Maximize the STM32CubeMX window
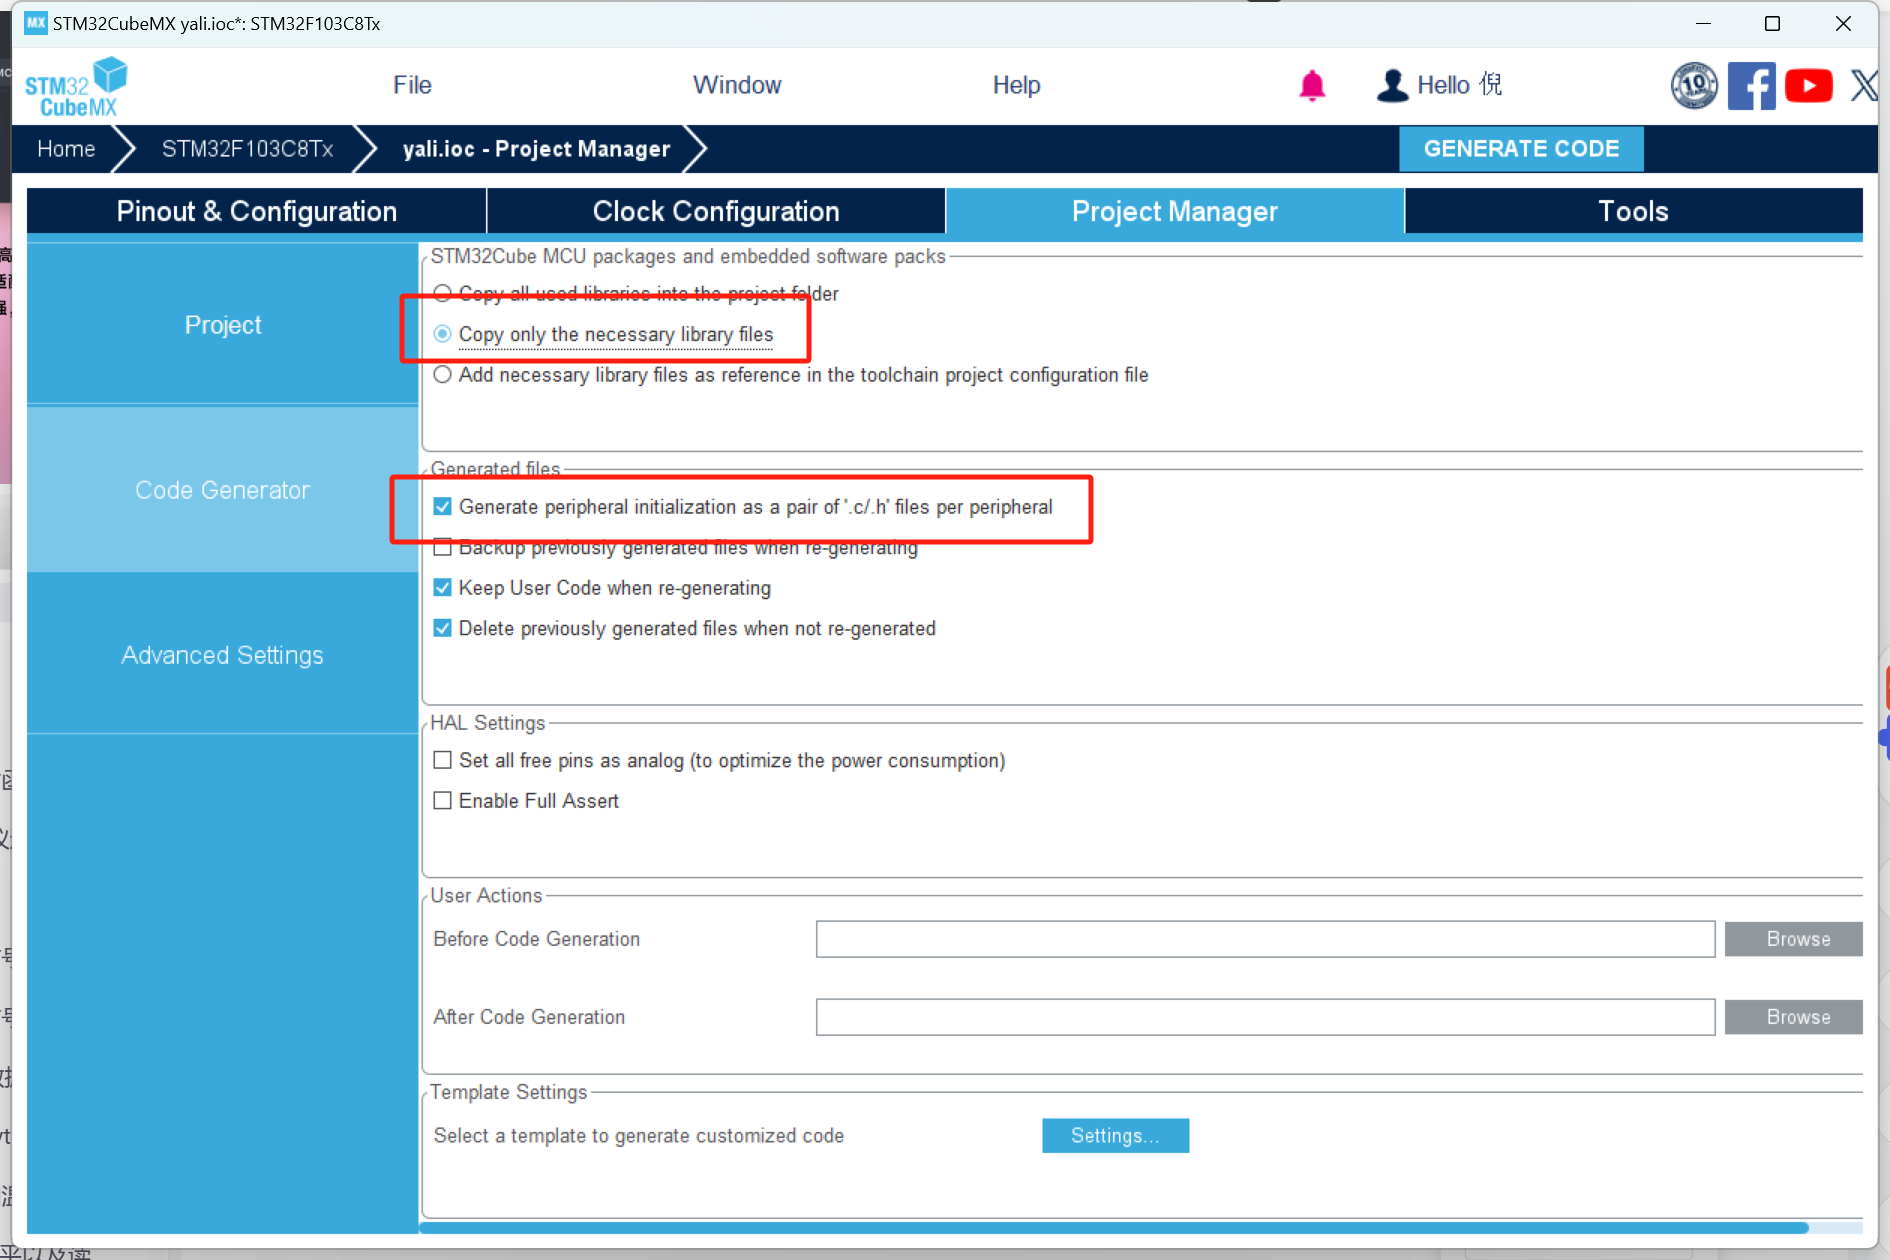The height and width of the screenshot is (1260, 1890). coord(1772,23)
